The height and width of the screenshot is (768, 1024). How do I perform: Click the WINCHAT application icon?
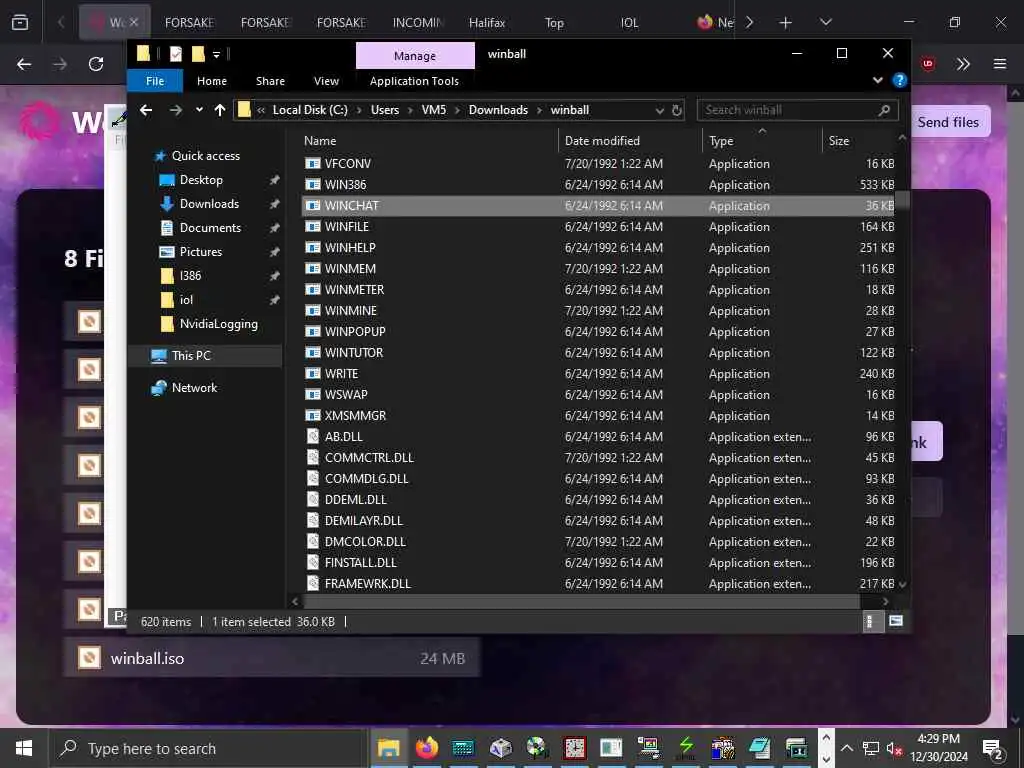click(x=313, y=206)
